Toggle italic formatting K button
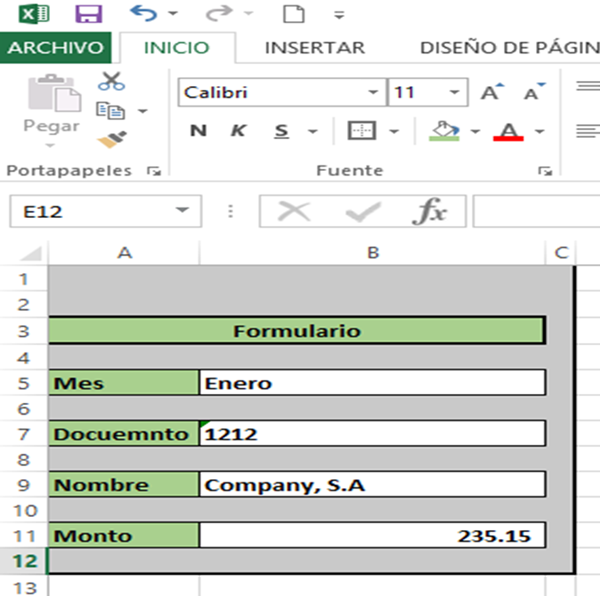Image resolution: width=600 pixels, height=596 pixels. point(239,131)
